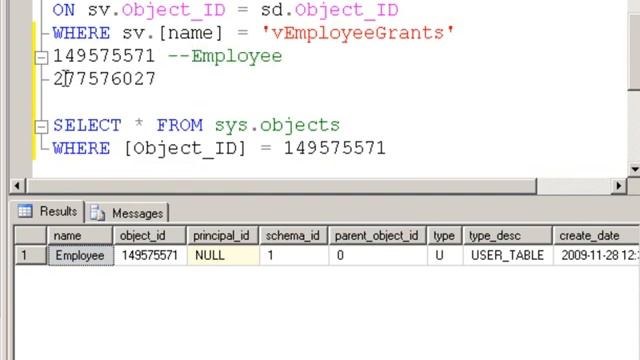Click the parent_object_id cell with value 0
640x360 pixels.
click(x=378, y=256)
